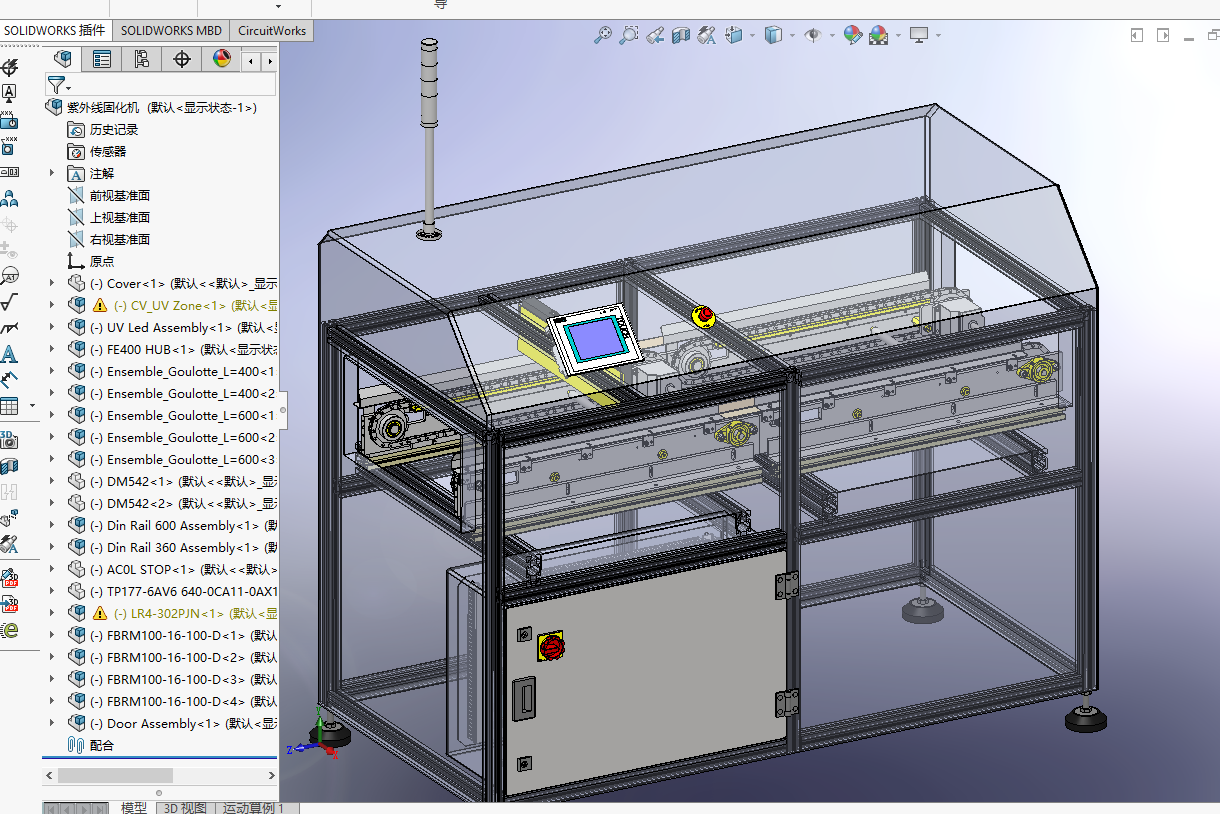Screen dimensions: 1220x814
Task: Click the horizontal scrollbar in feature tree
Action: 115,775
